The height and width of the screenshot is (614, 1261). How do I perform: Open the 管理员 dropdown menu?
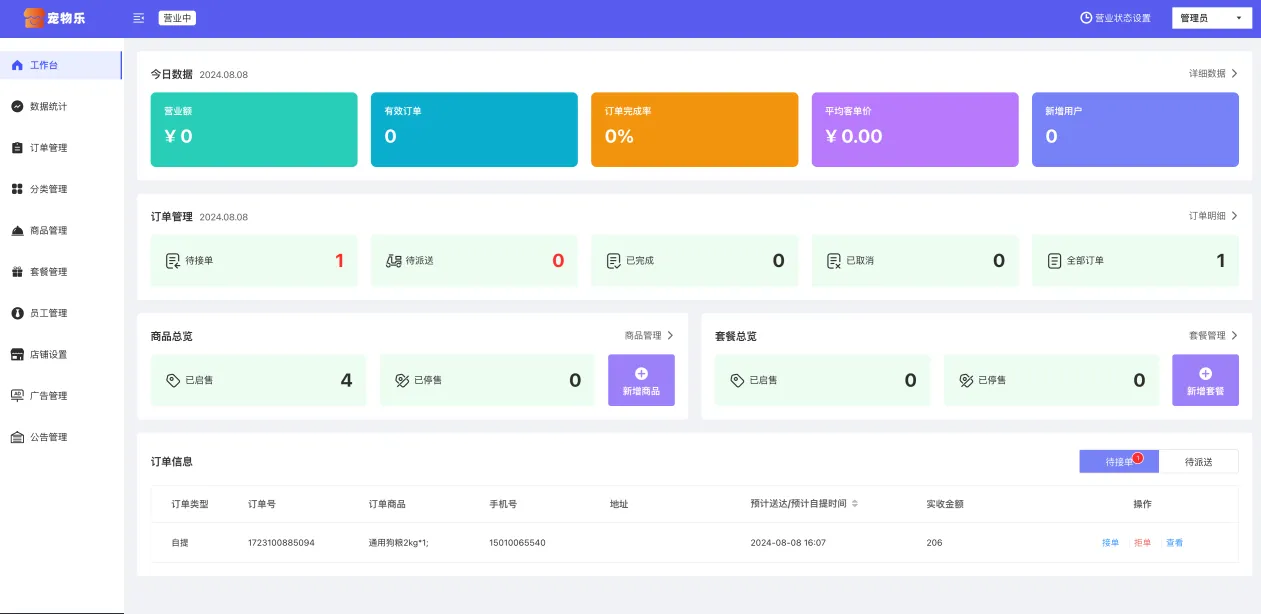coord(1211,18)
